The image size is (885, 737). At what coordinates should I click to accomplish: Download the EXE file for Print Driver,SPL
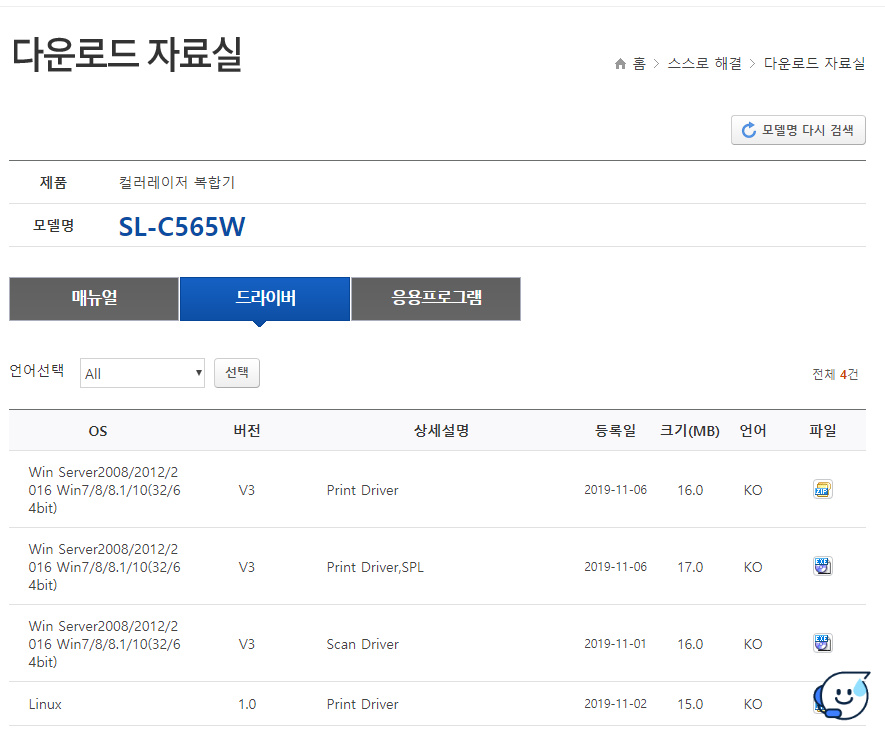pyautogui.click(x=822, y=566)
